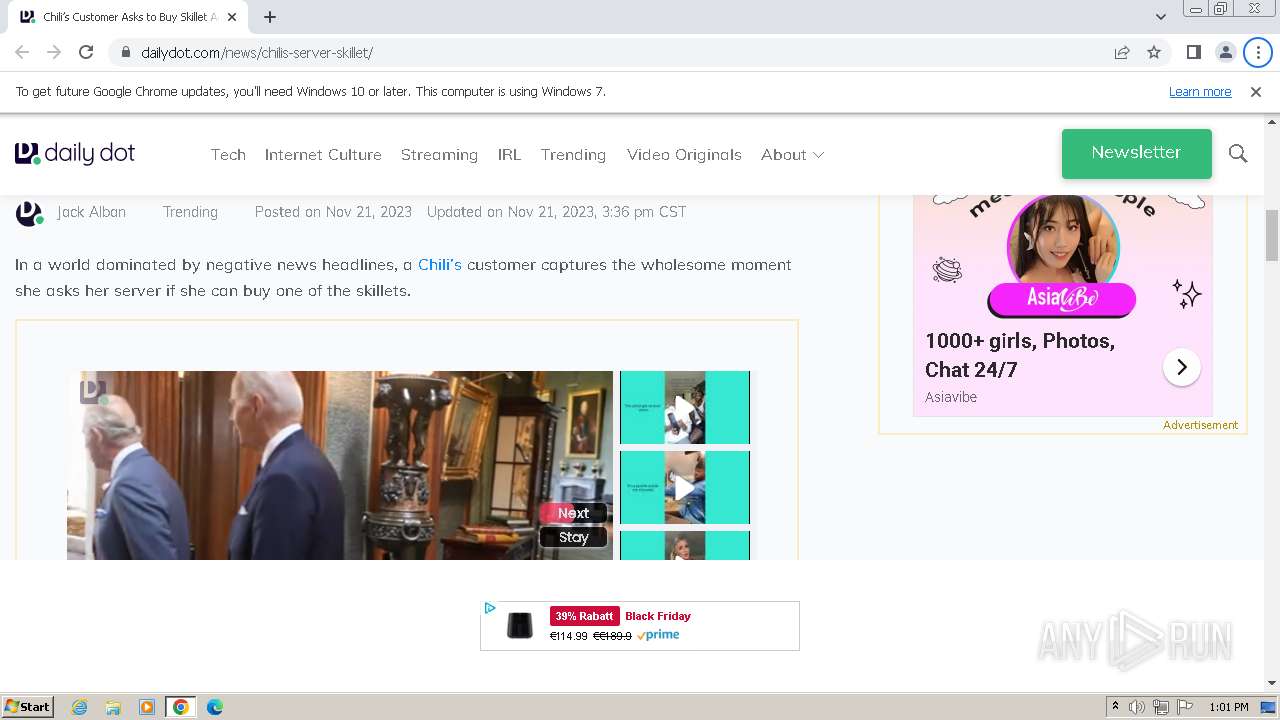Open the Video Originals section
The width and height of the screenshot is (1280, 720).
point(684,154)
